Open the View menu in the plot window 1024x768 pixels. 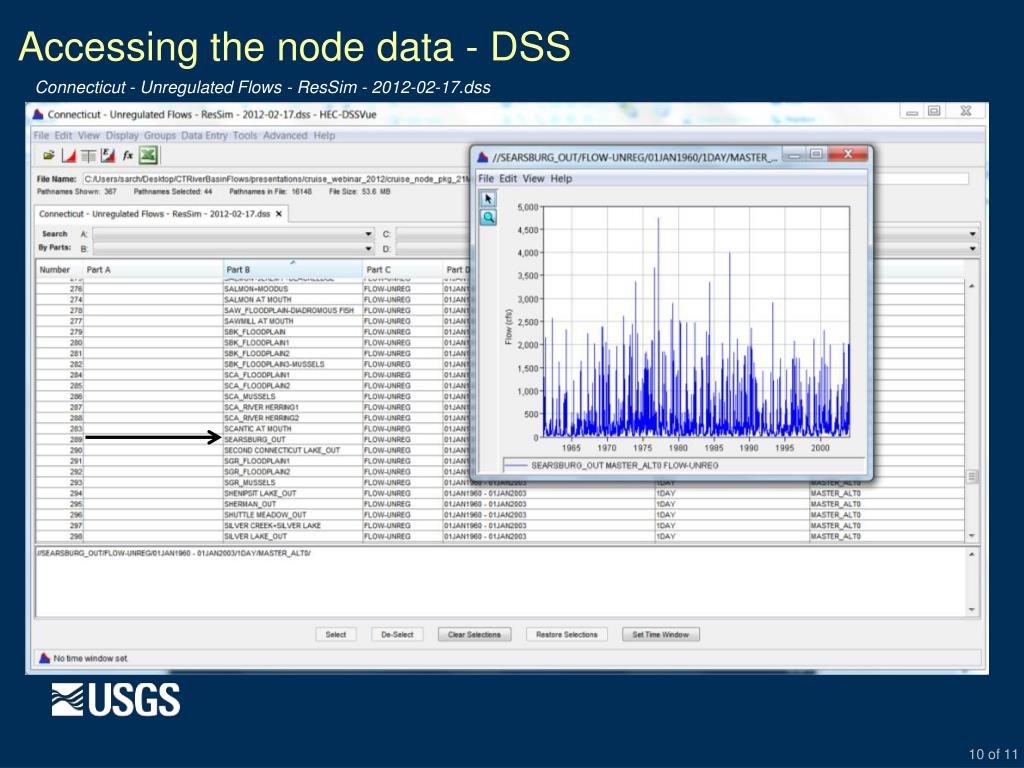(x=533, y=178)
